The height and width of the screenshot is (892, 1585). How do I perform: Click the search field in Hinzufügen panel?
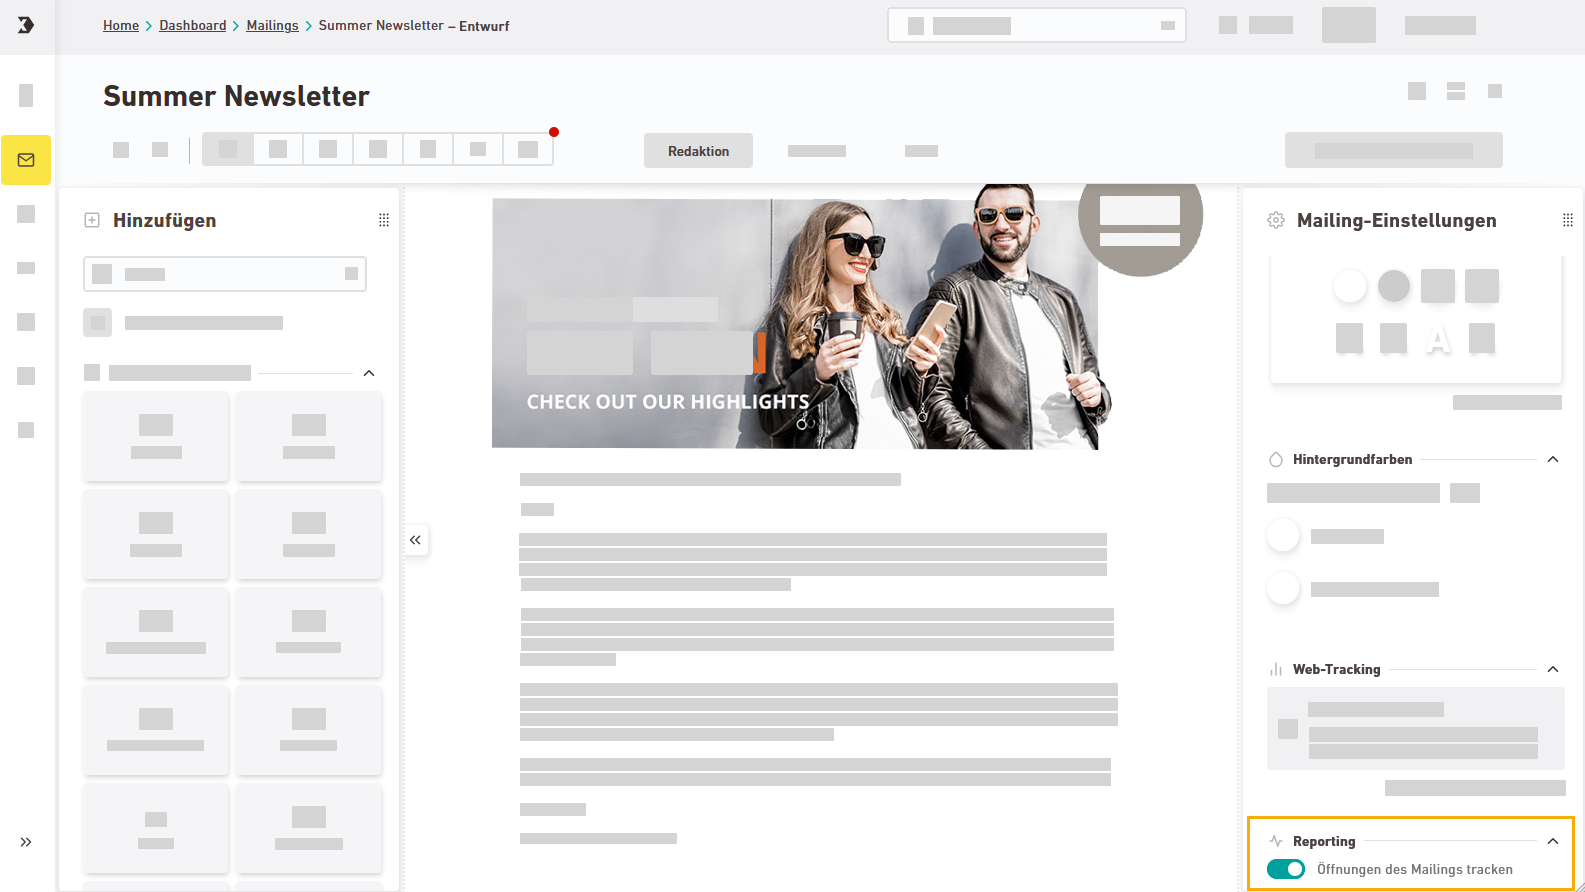click(225, 274)
